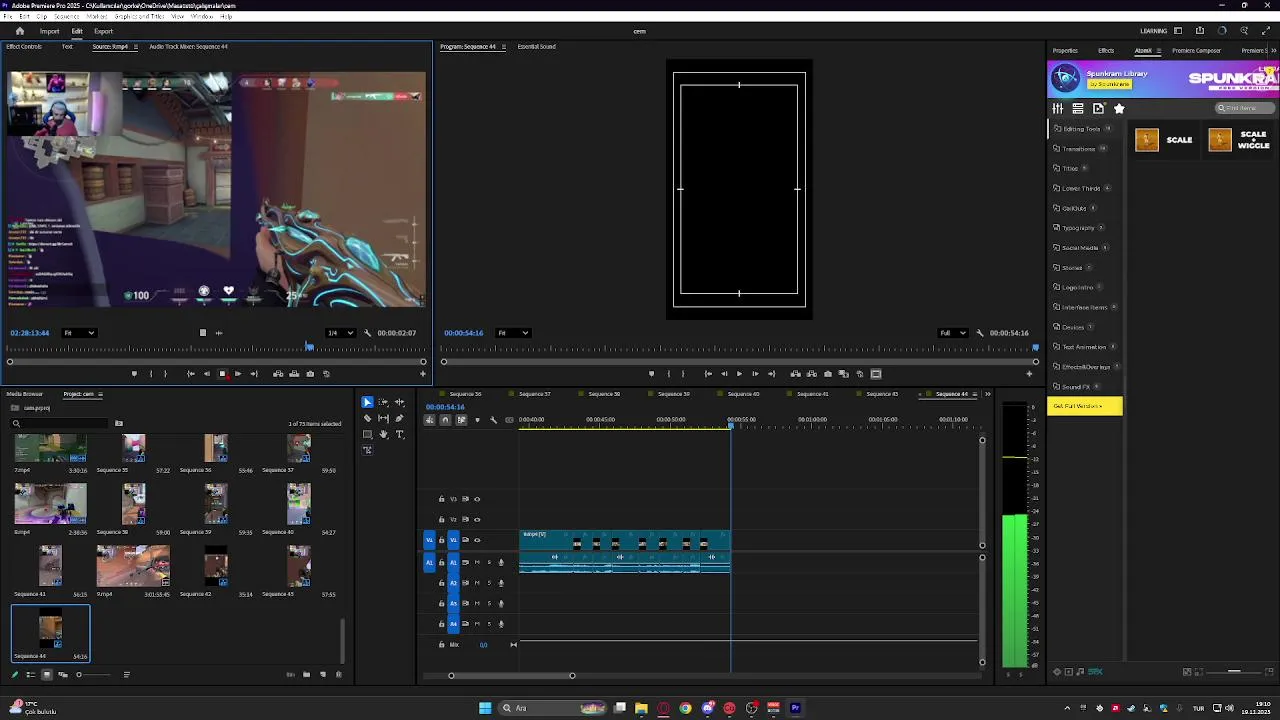Open the Effect Controls panel tab
The image size is (1280, 720).
click(x=24, y=47)
